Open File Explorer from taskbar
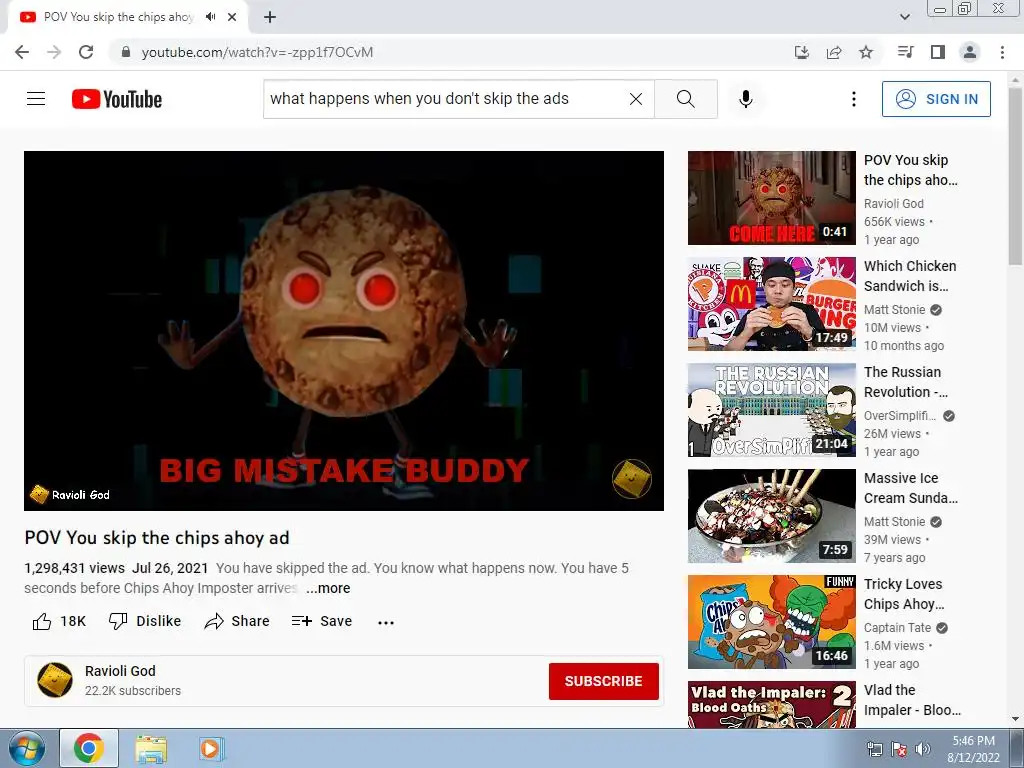Viewport: 1024px width, 768px height. (x=151, y=748)
